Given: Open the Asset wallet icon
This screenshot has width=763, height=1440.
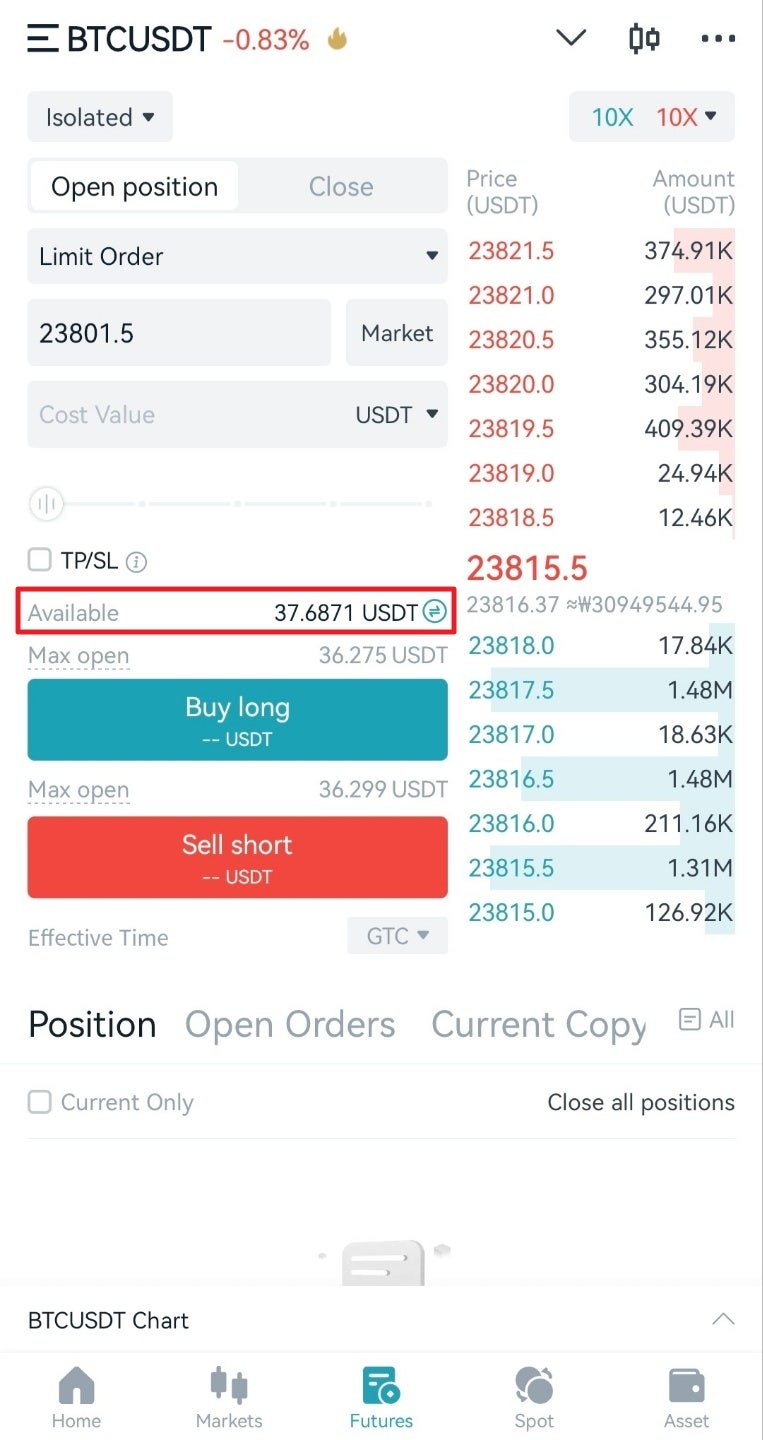Looking at the screenshot, I should [x=686, y=1387].
